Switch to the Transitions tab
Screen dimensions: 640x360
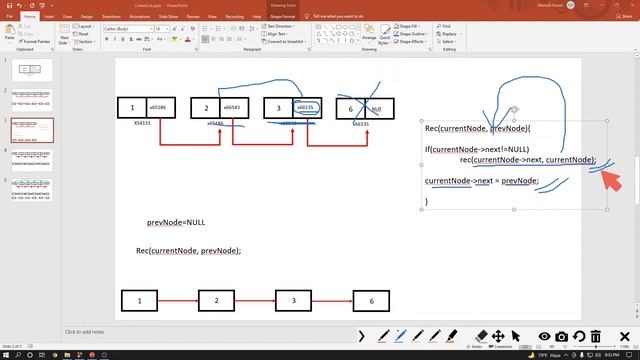click(111, 17)
